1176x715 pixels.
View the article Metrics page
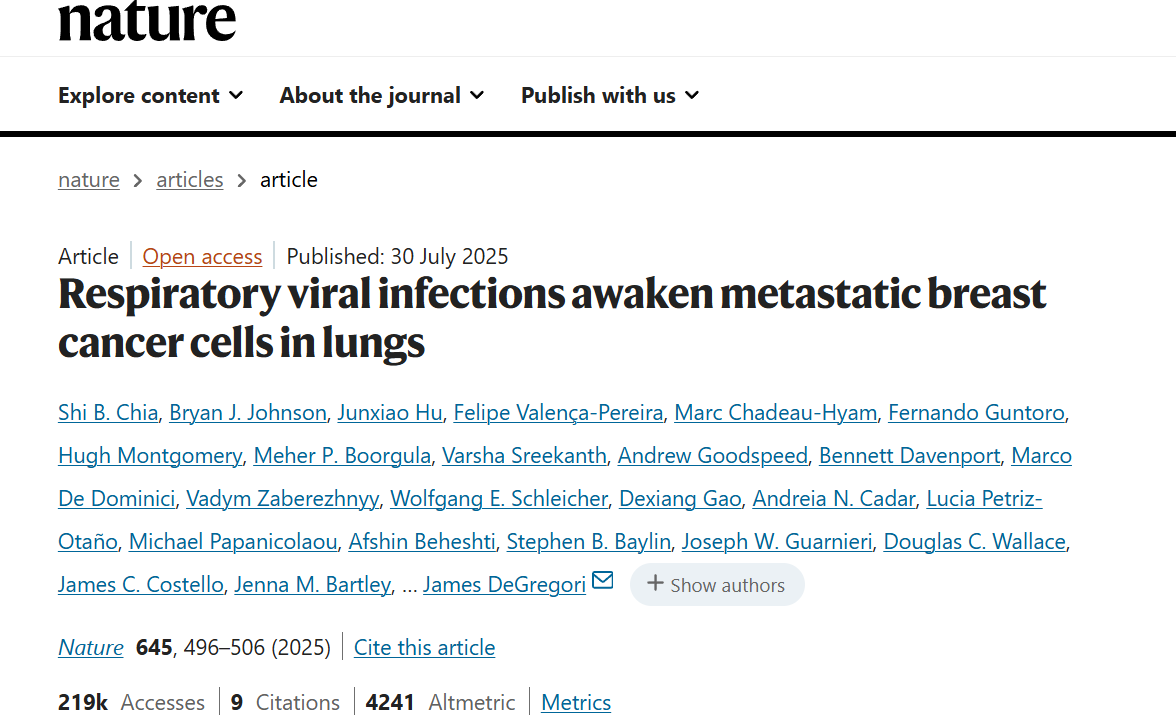click(x=575, y=702)
